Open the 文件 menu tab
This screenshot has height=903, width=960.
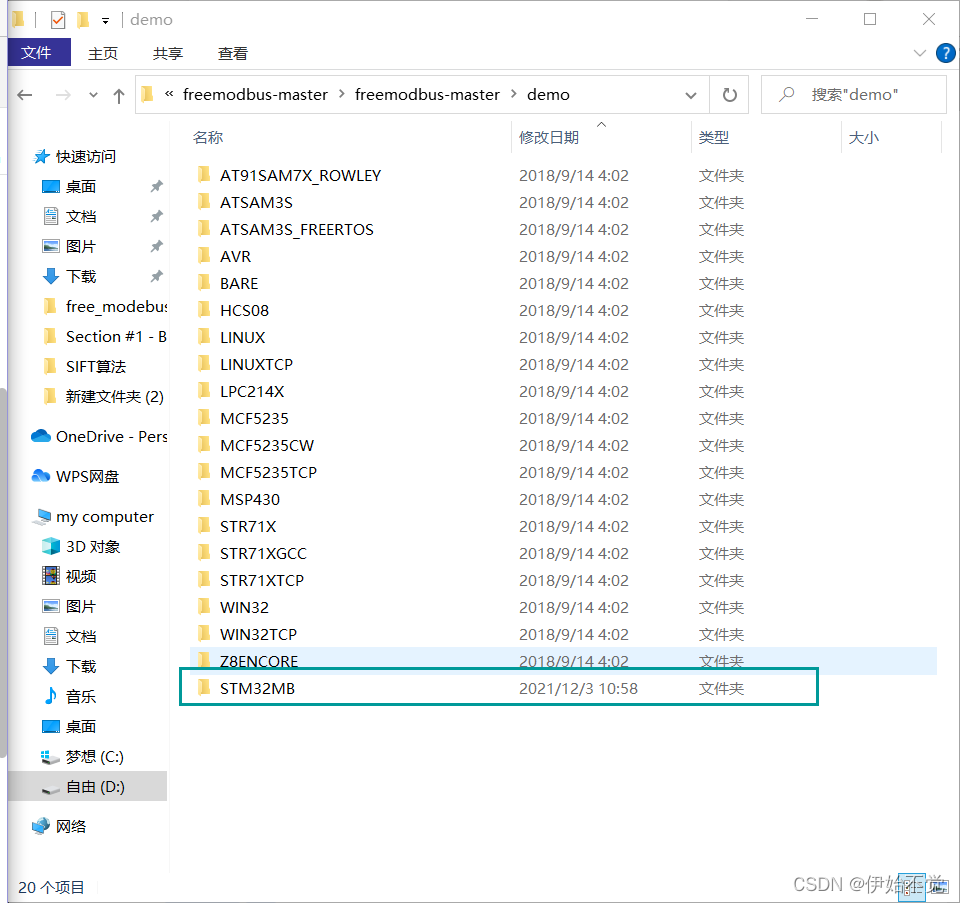[x=39, y=53]
